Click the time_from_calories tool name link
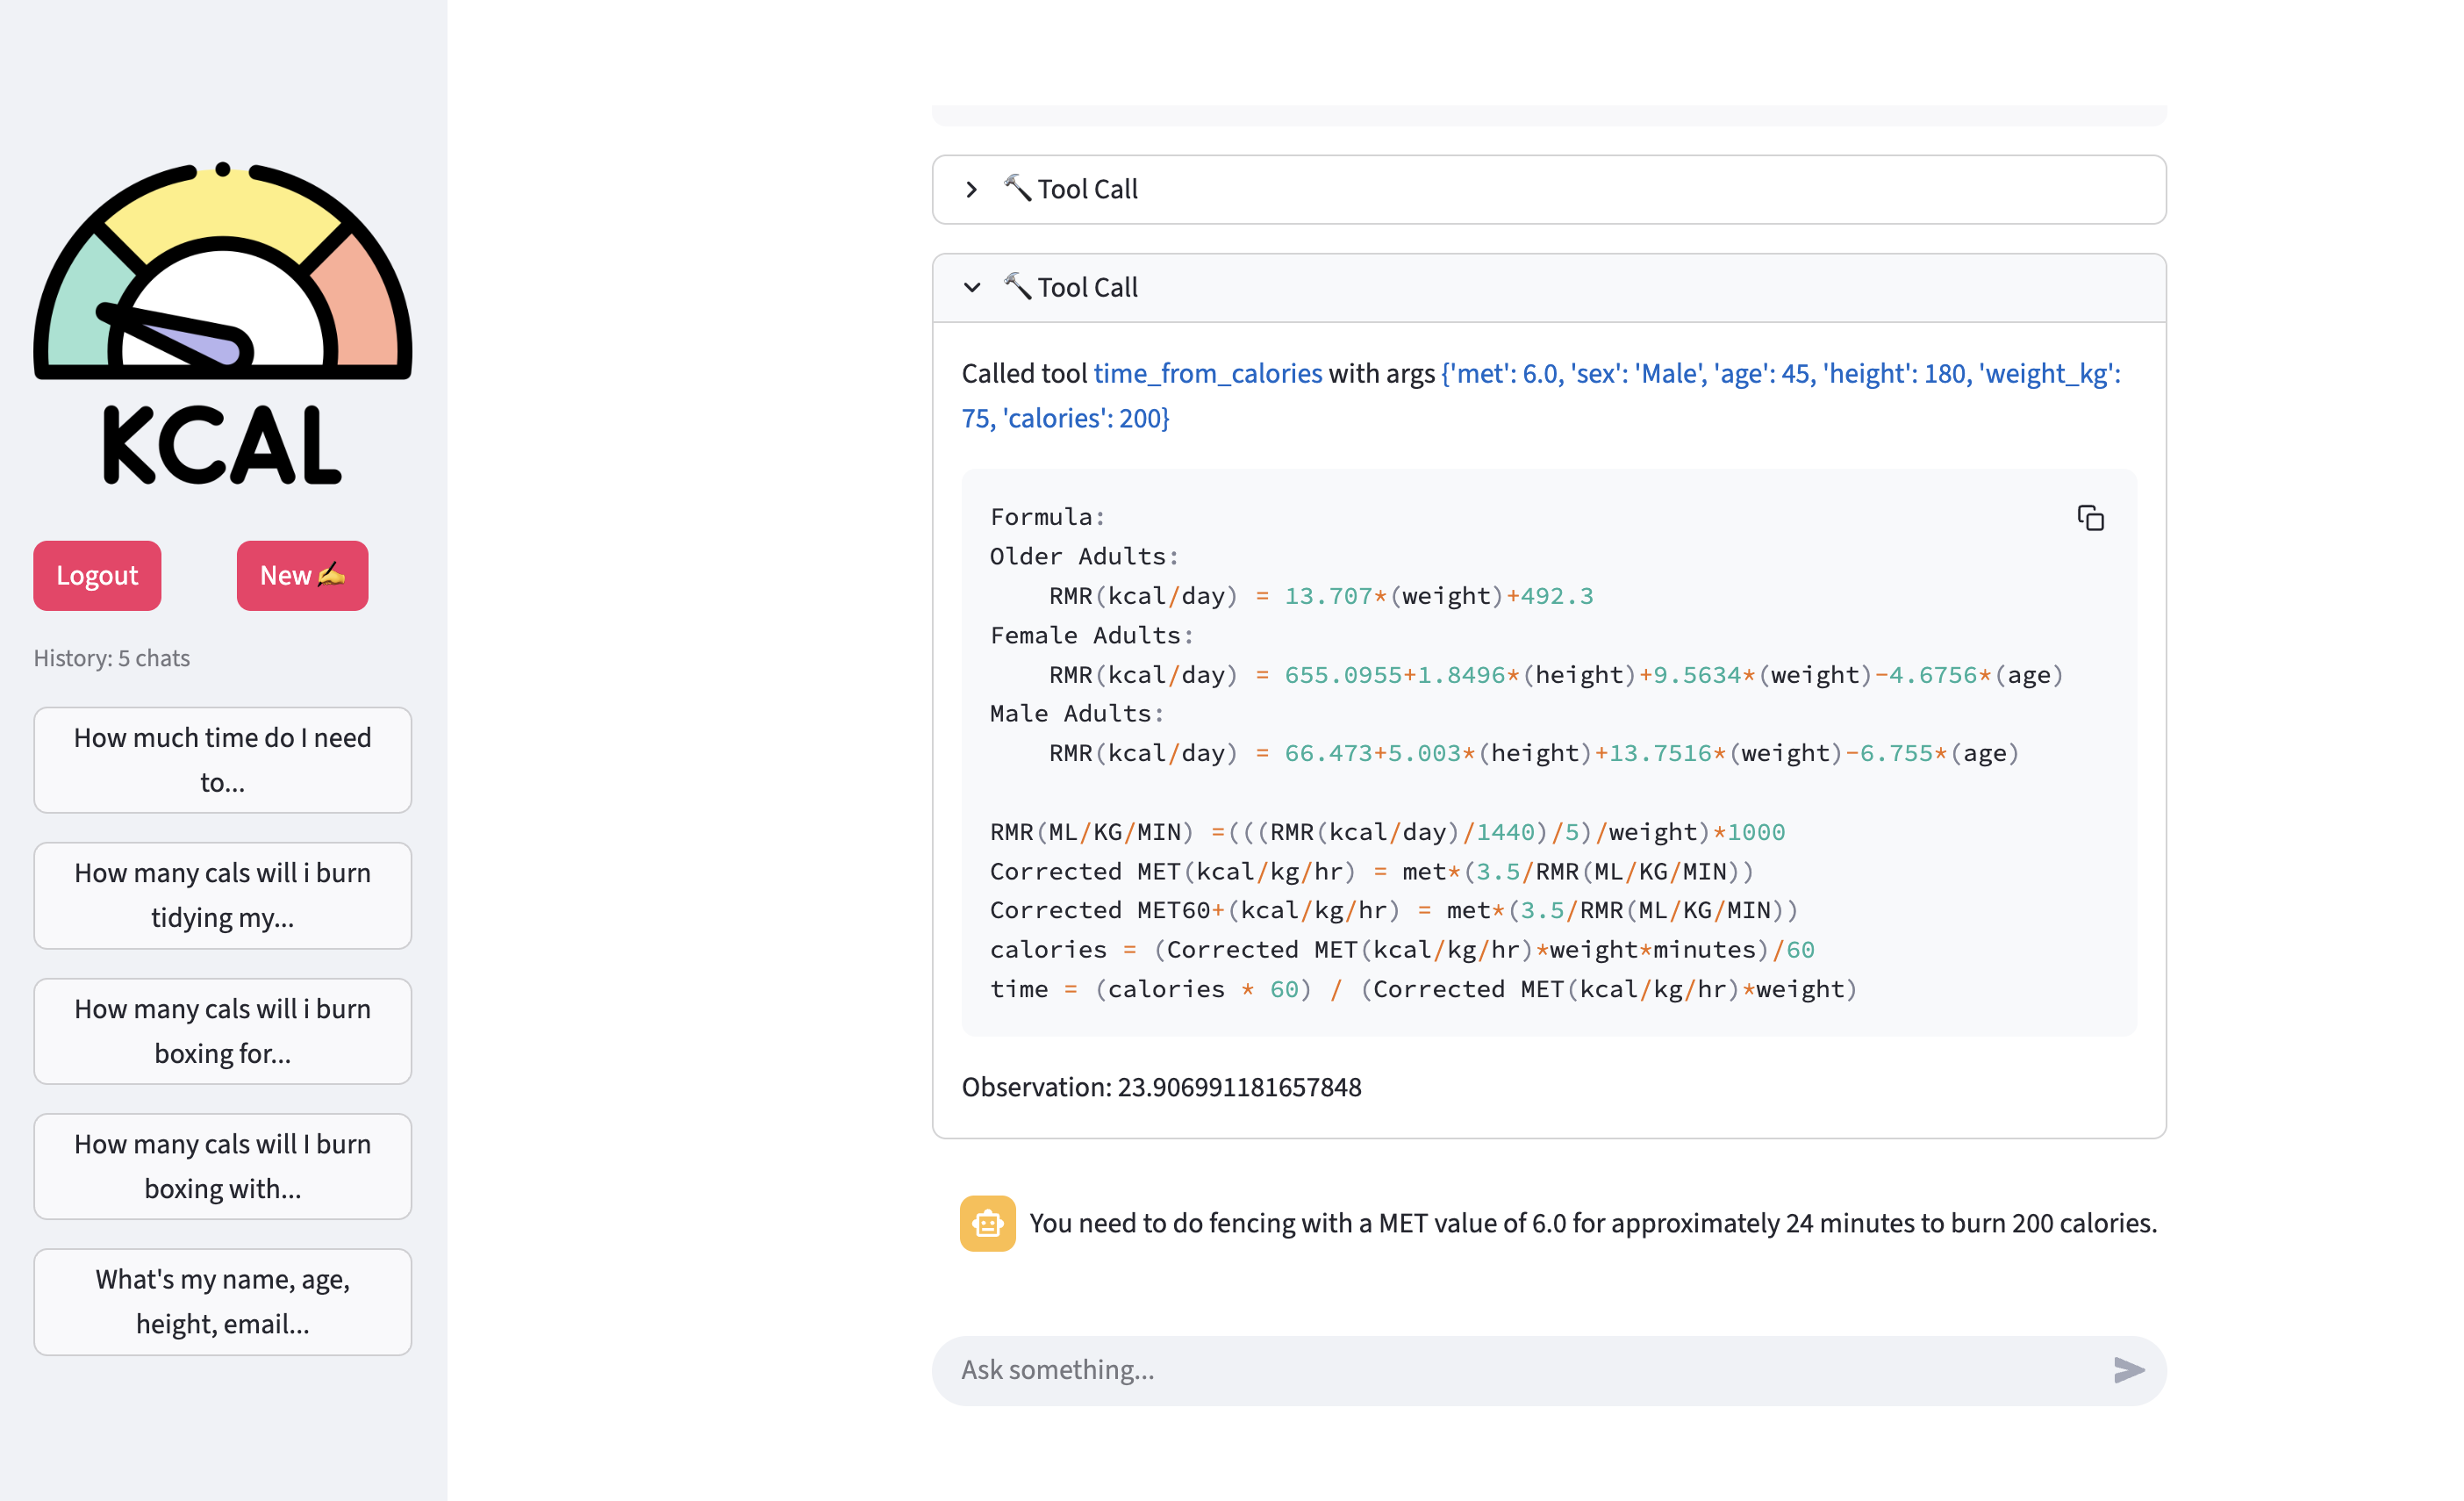The height and width of the screenshot is (1501, 2464). pyautogui.click(x=1207, y=374)
